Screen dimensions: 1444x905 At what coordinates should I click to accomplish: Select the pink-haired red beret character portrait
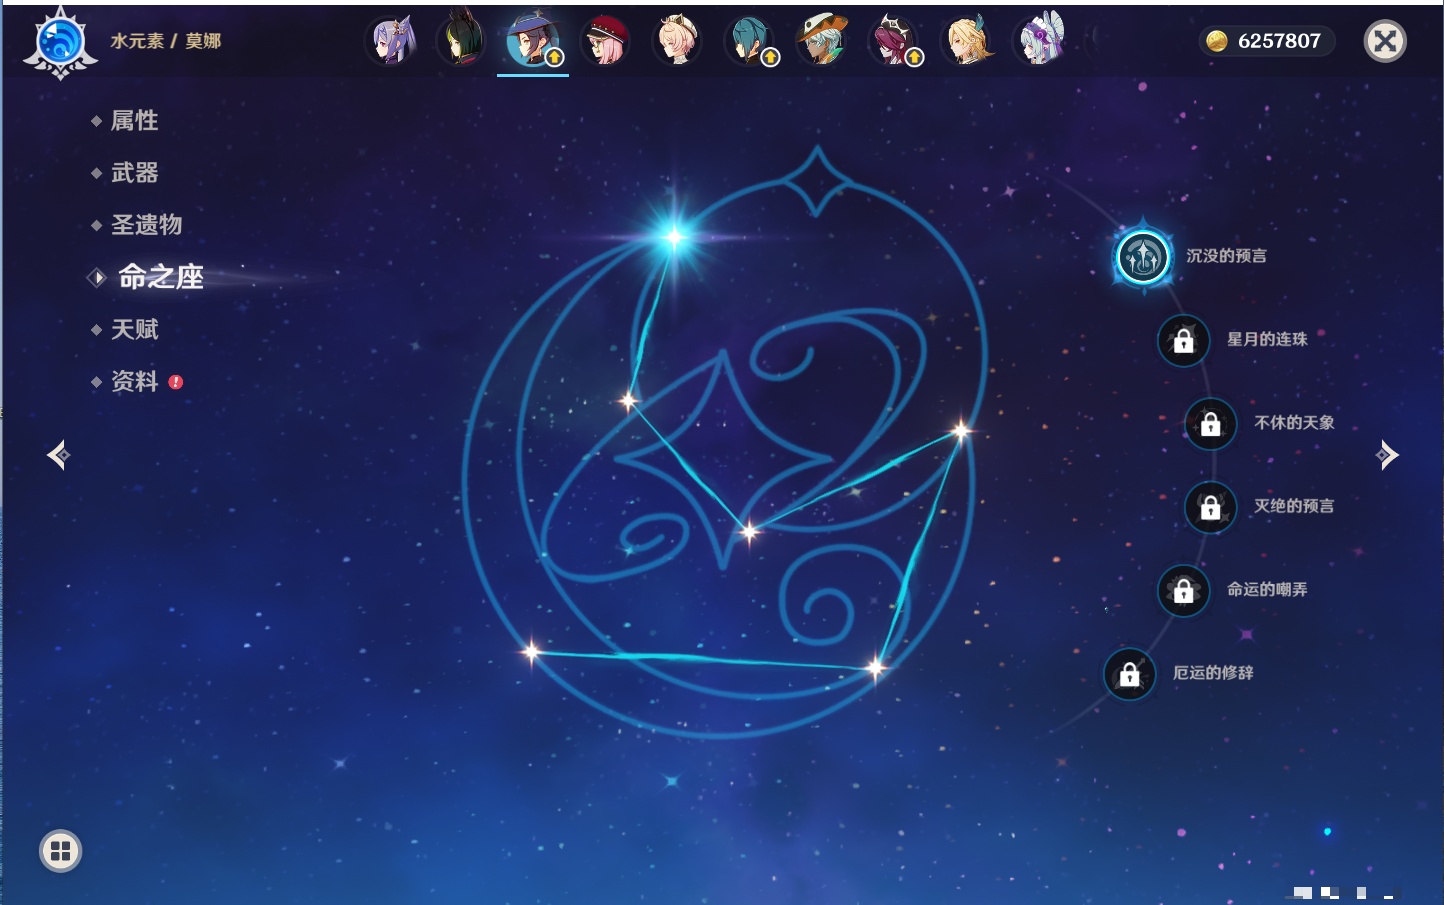click(605, 41)
